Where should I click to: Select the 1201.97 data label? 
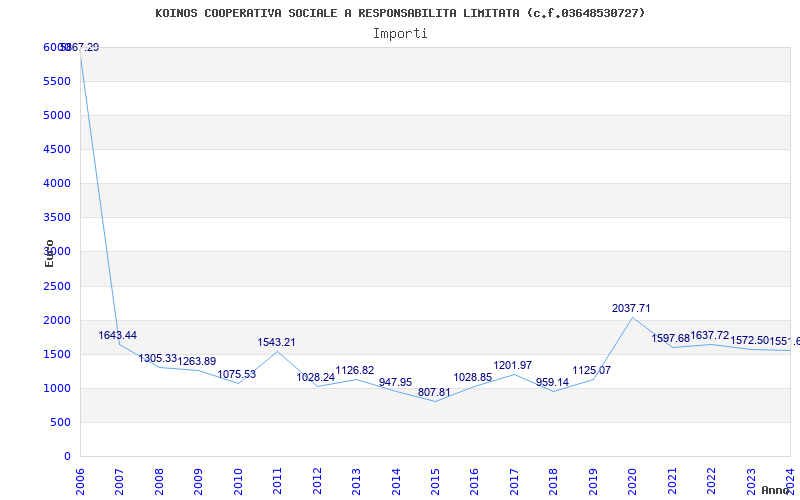(x=513, y=365)
